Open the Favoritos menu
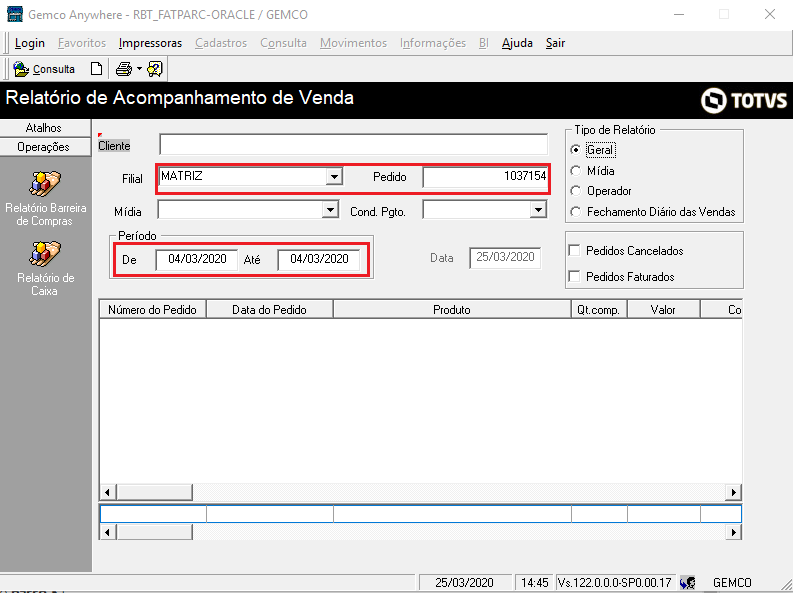Image resolution: width=793 pixels, height=593 pixels. tap(82, 43)
